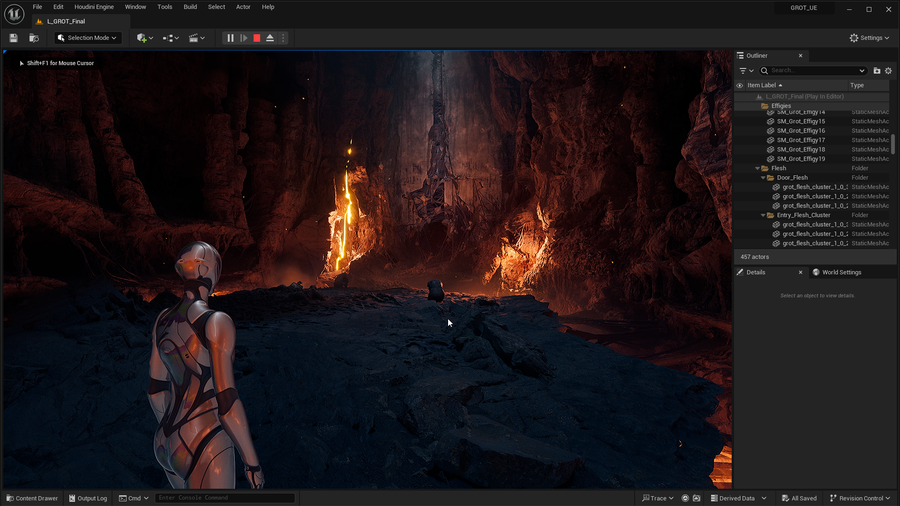This screenshot has width=900, height=506.
Task: Save the current level with the disk icon
Action: (13, 38)
